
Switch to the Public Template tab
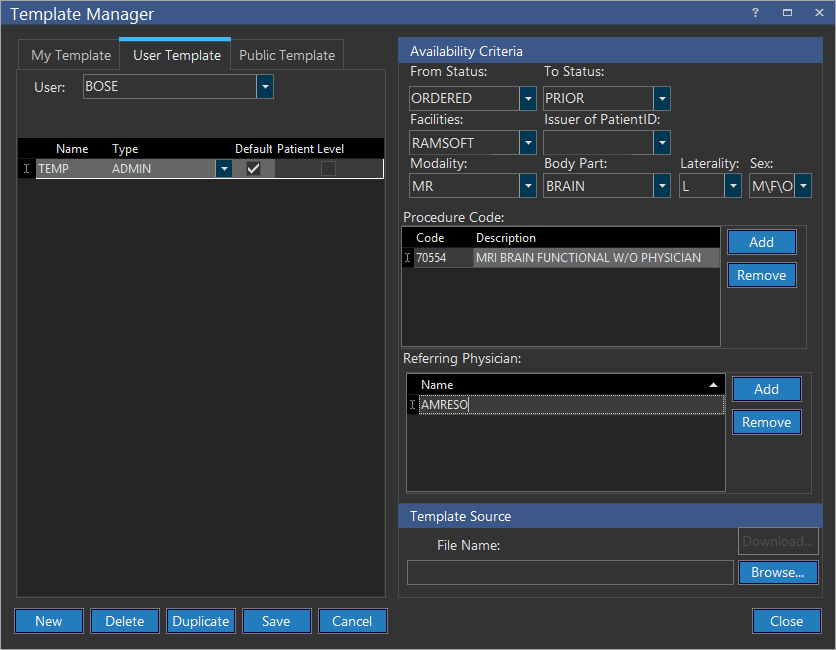point(287,55)
